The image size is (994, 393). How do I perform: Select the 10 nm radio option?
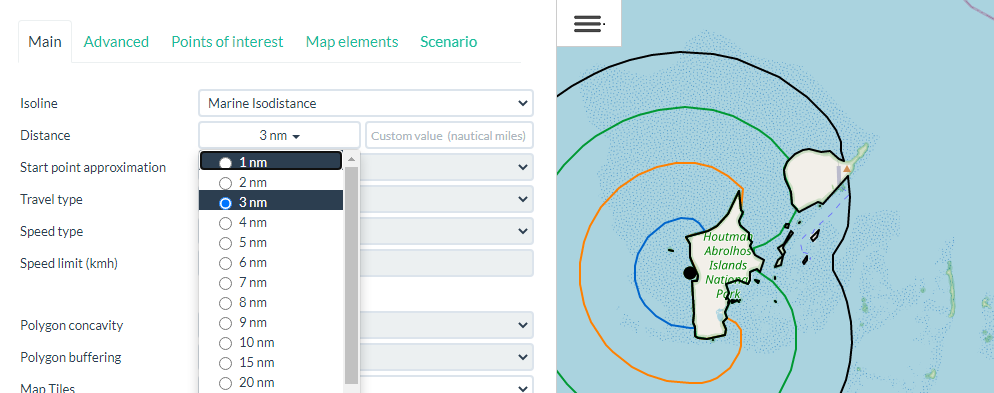pyautogui.click(x=225, y=343)
